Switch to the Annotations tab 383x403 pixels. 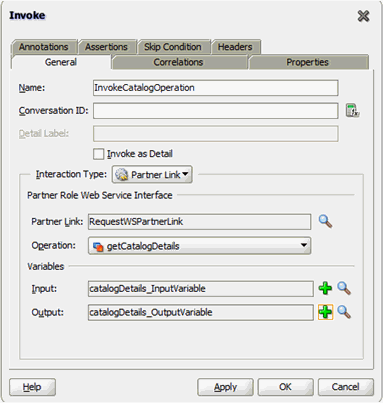[44, 47]
